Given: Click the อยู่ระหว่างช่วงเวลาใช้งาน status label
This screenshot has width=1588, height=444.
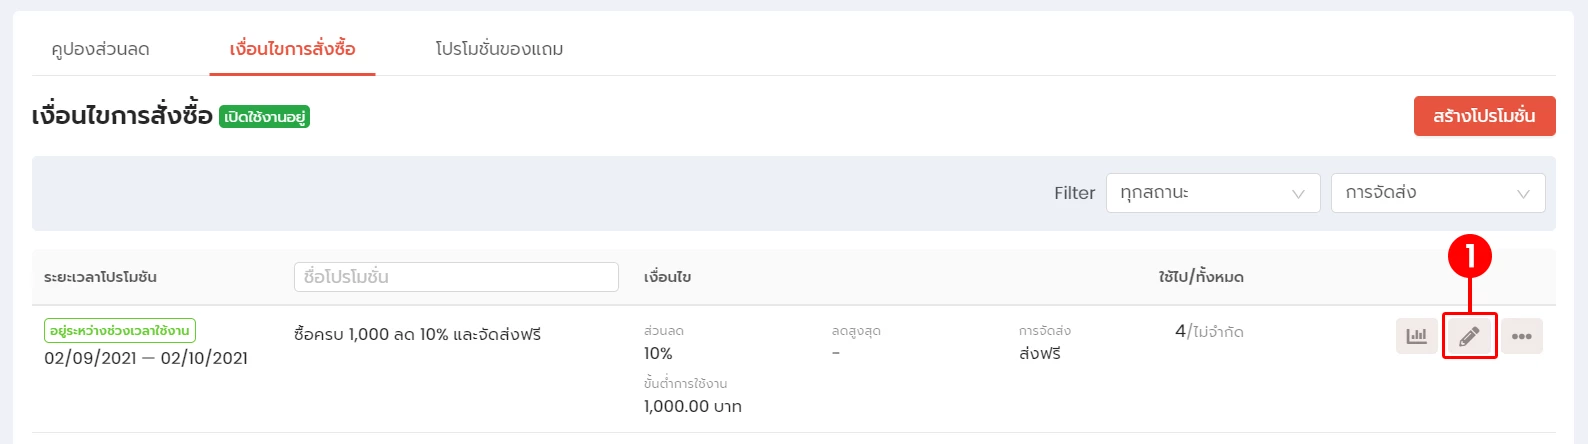Looking at the screenshot, I should 120,331.
